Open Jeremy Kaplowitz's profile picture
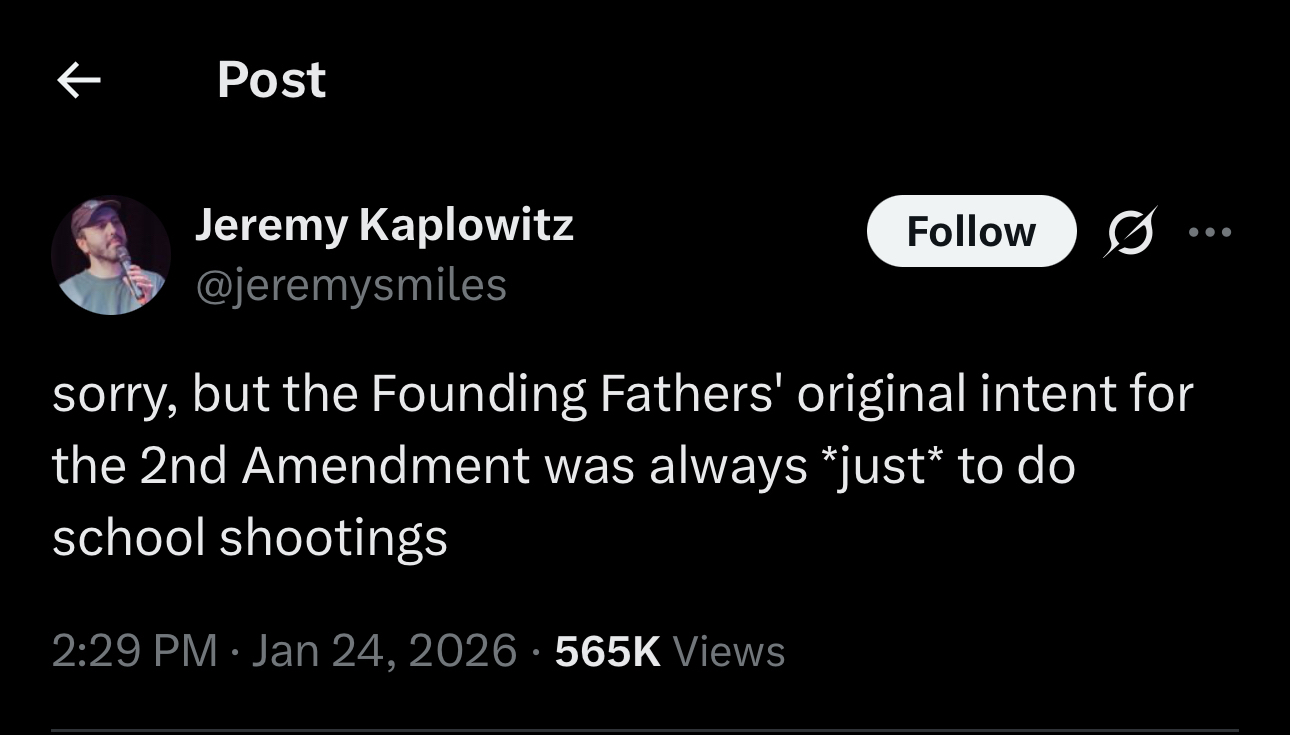 (111, 256)
